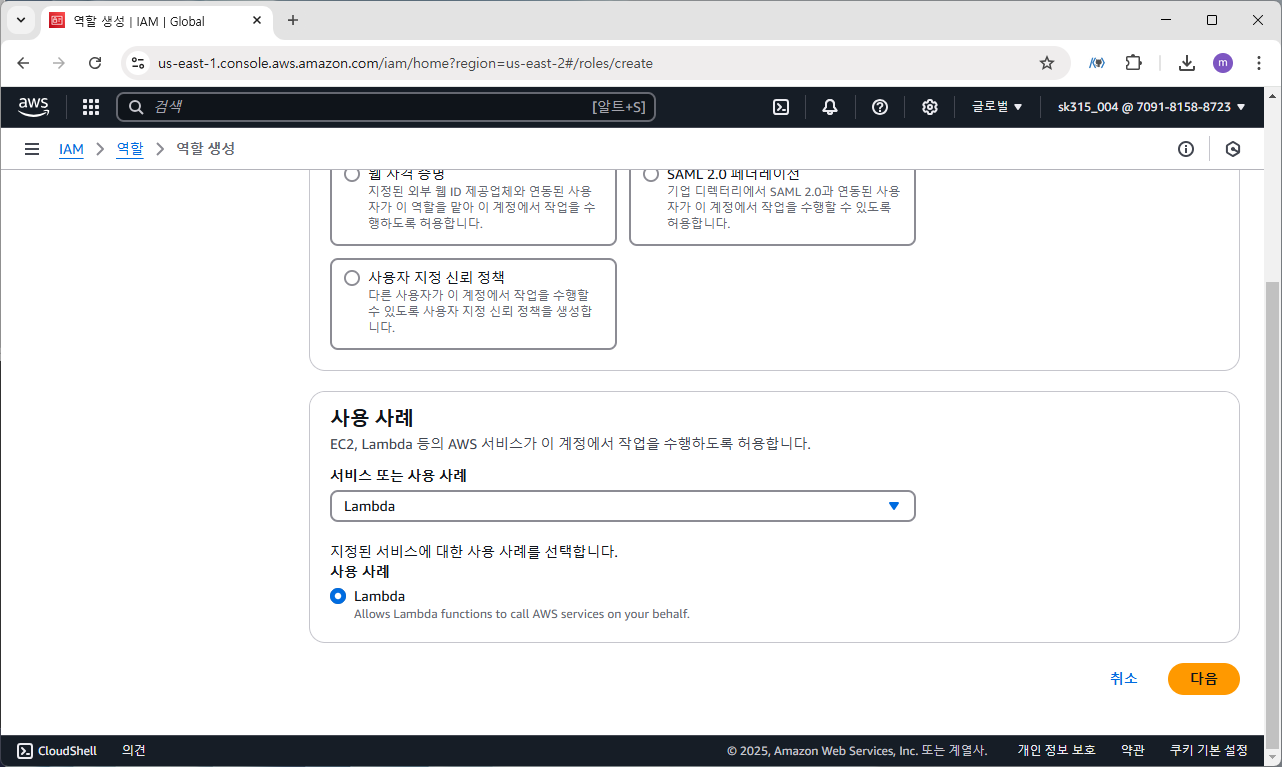
Task: Click the copyright Amazon Web Services text
Action: tap(857, 750)
